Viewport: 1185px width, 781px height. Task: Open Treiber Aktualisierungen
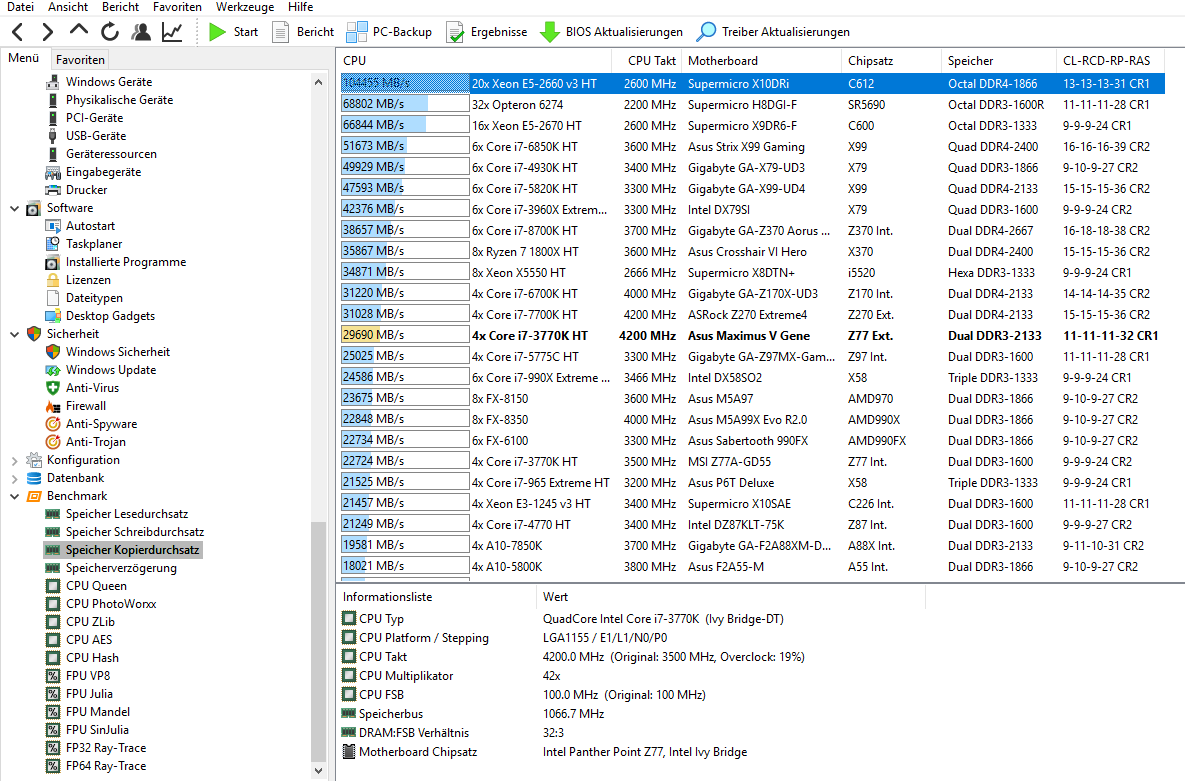pos(773,32)
